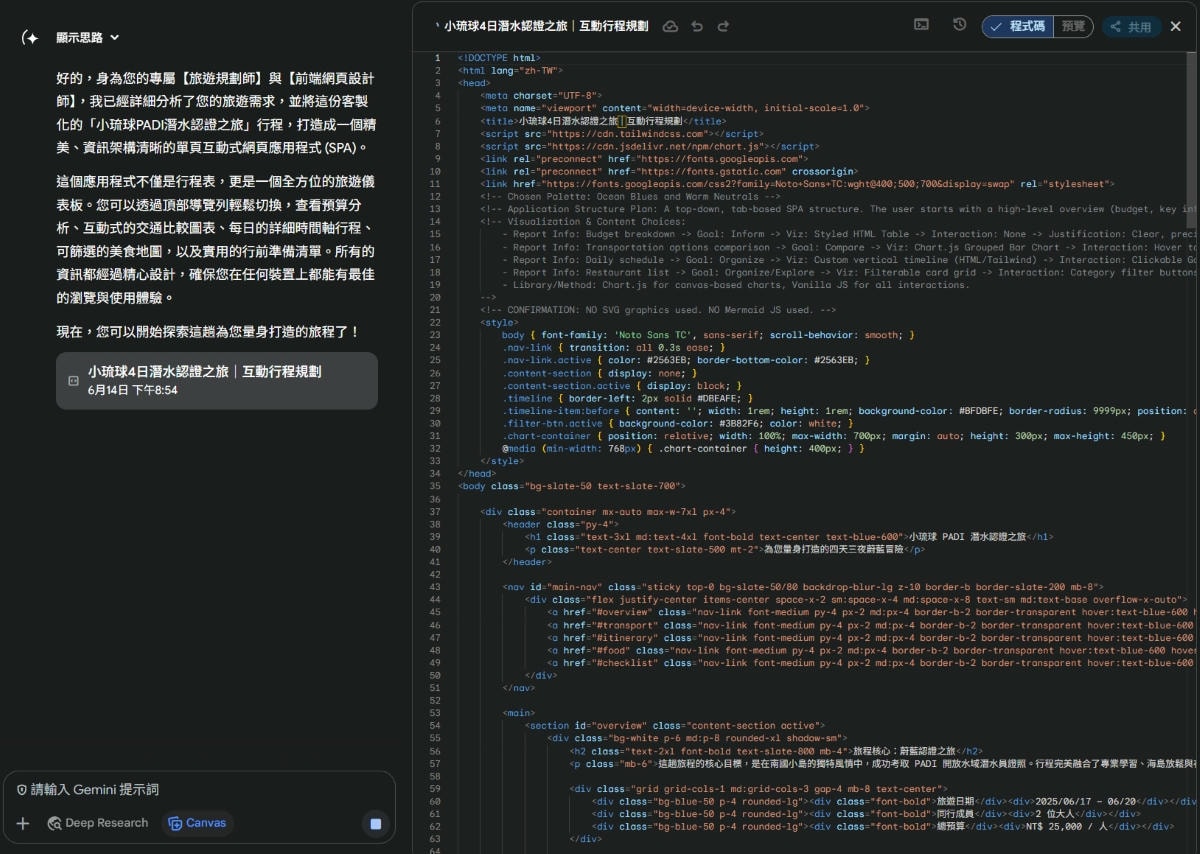Screen dimensions: 1200x854
Task: Click the Gemini sparkle icon
Action: (30, 37)
